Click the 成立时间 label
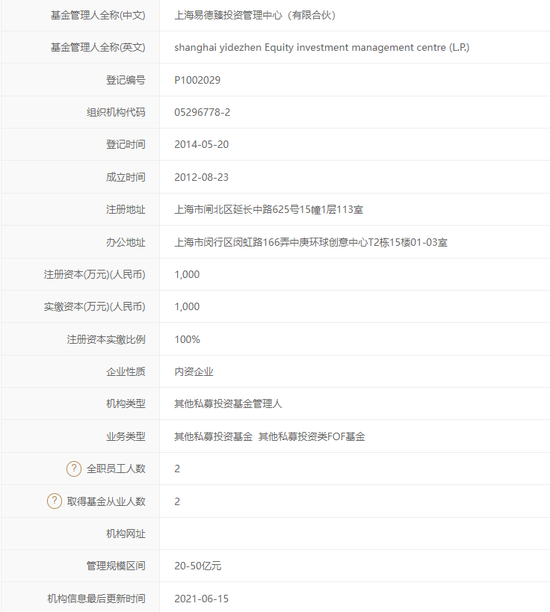Screen dimensions: 550x612 126,177
